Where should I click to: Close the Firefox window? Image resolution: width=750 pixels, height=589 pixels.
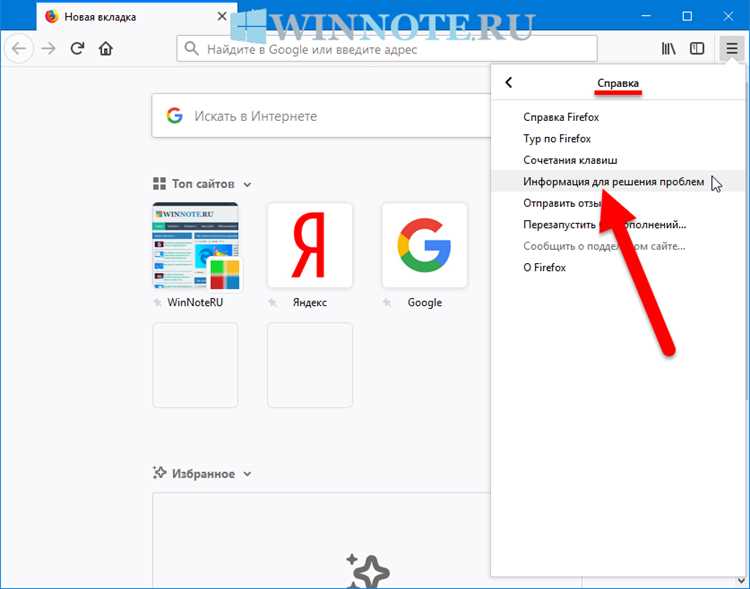click(728, 16)
